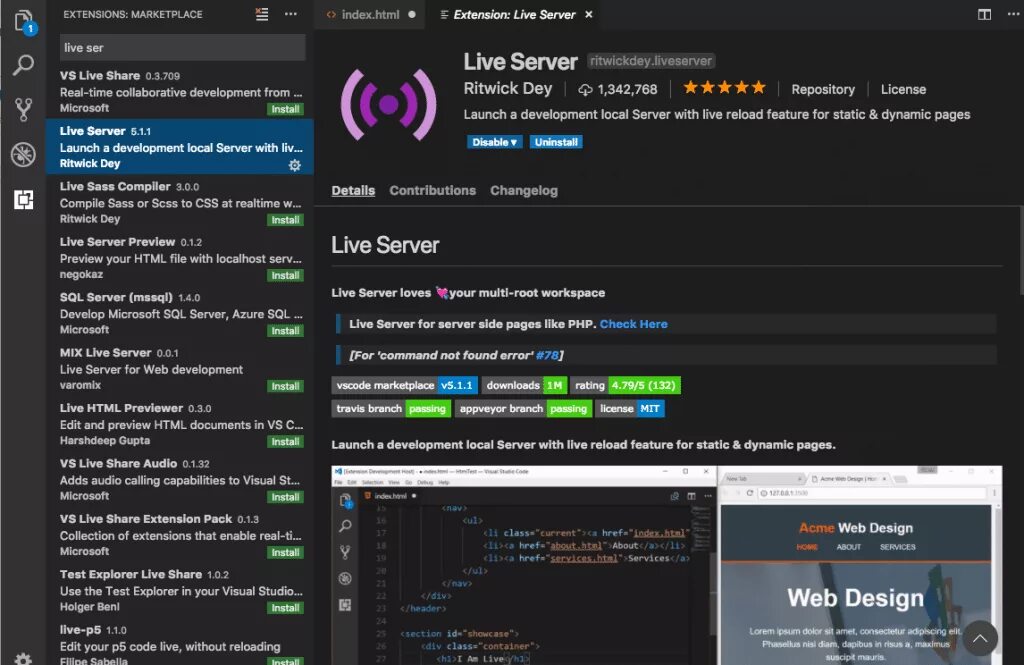This screenshot has height=665, width=1024.
Task: Select Live Sass Compiler in the results
Action: coord(180,203)
